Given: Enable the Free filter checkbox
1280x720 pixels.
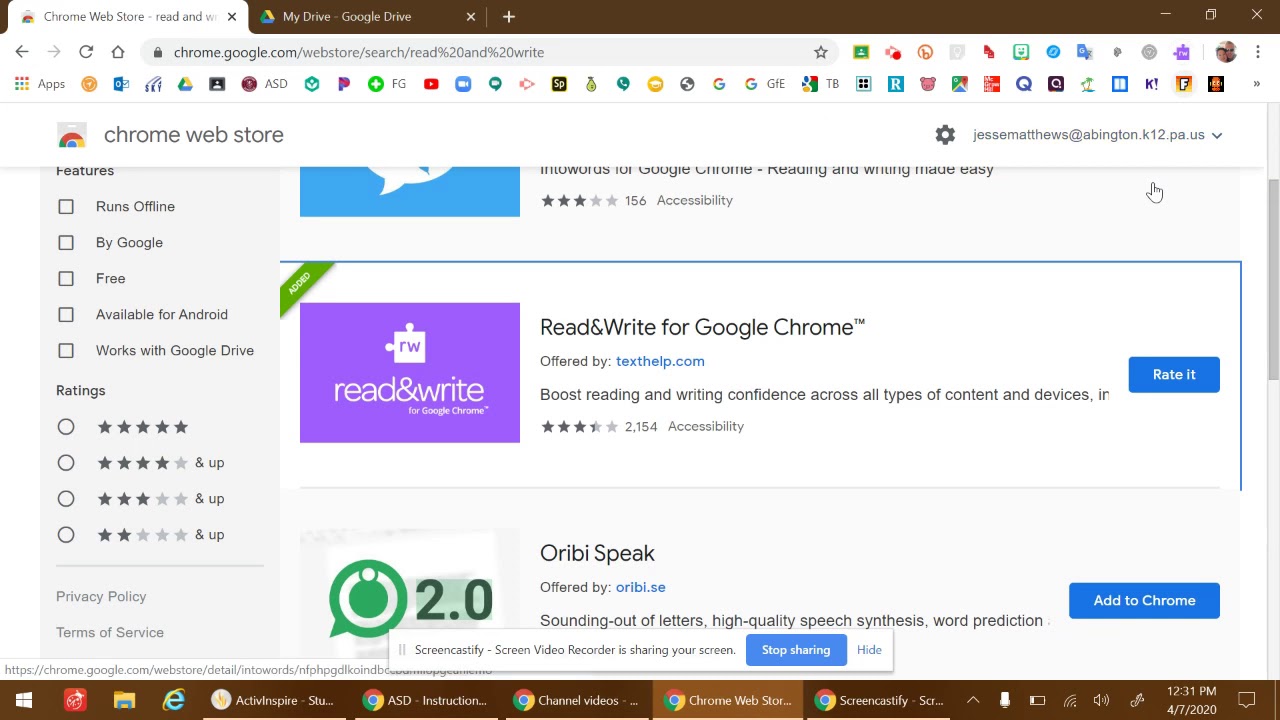Looking at the screenshot, I should pyautogui.click(x=66, y=278).
